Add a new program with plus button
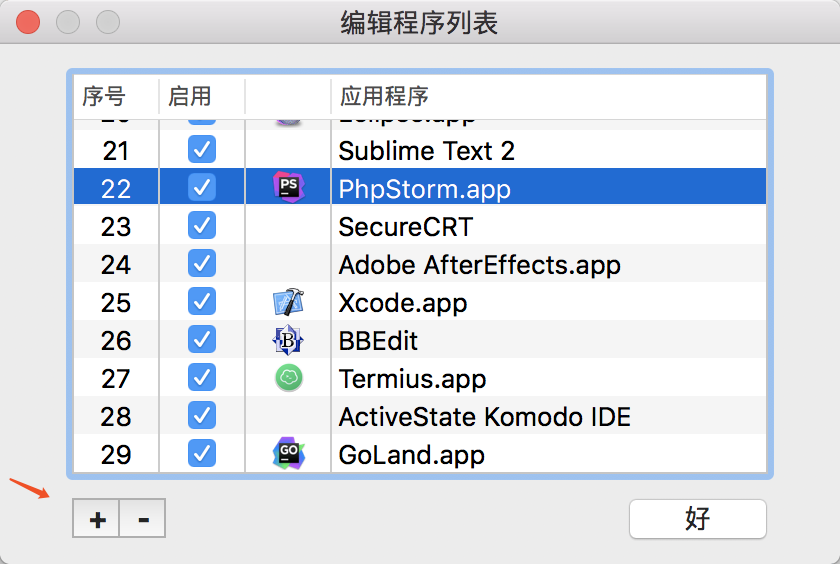The image size is (840, 564). coord(96,518)
